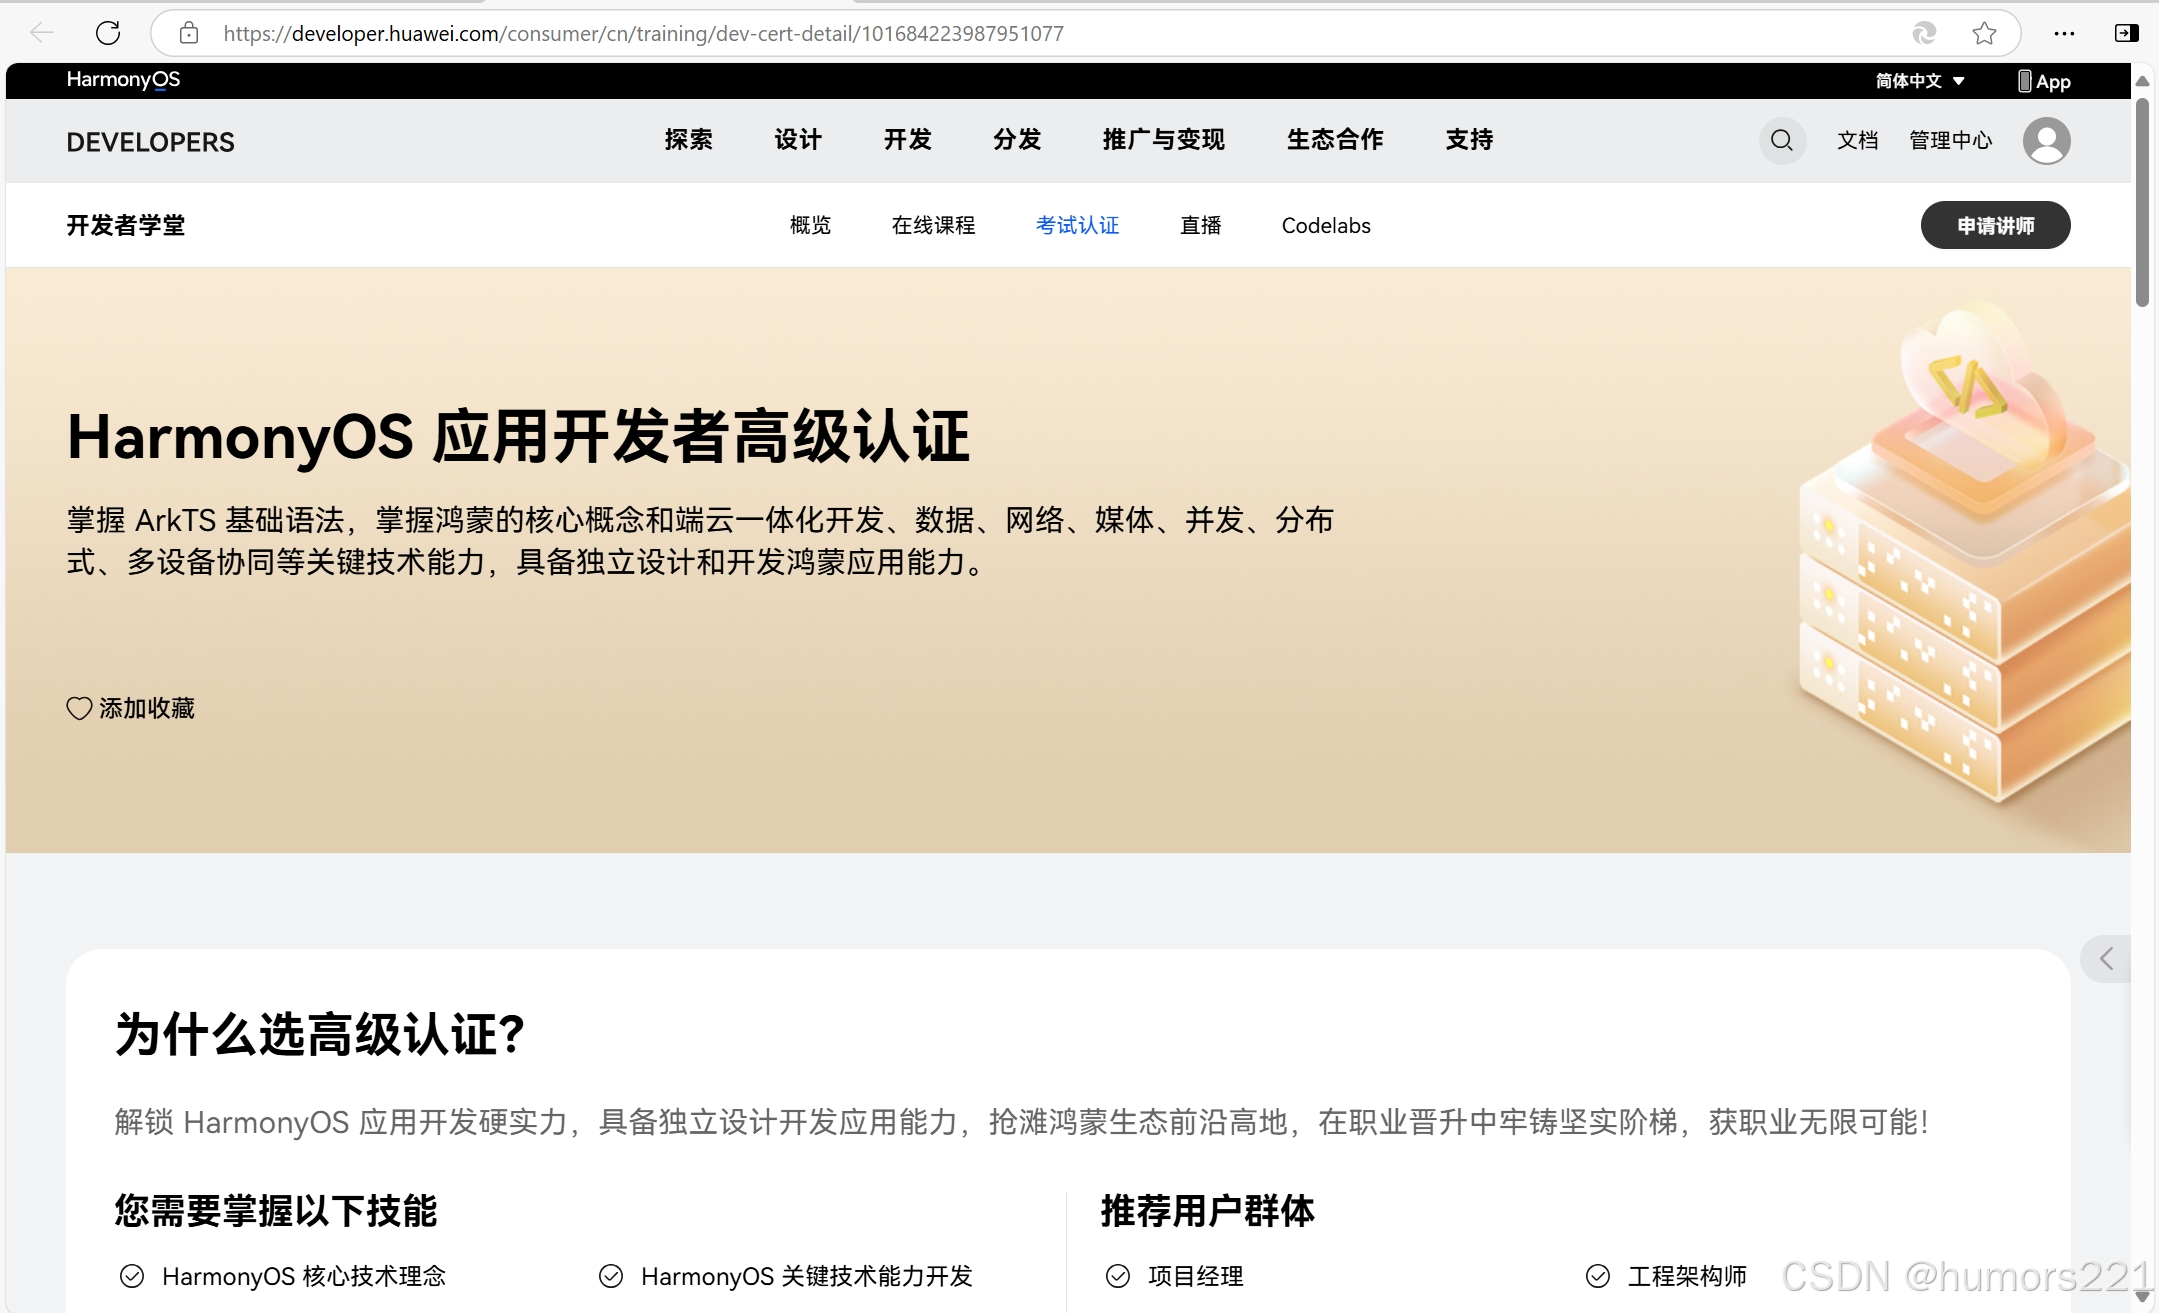Image resolution: width=2159 pixels, height=1313 pixels.
Task: Click the browser sidebar toggle icon
Action: (2126, 33)
